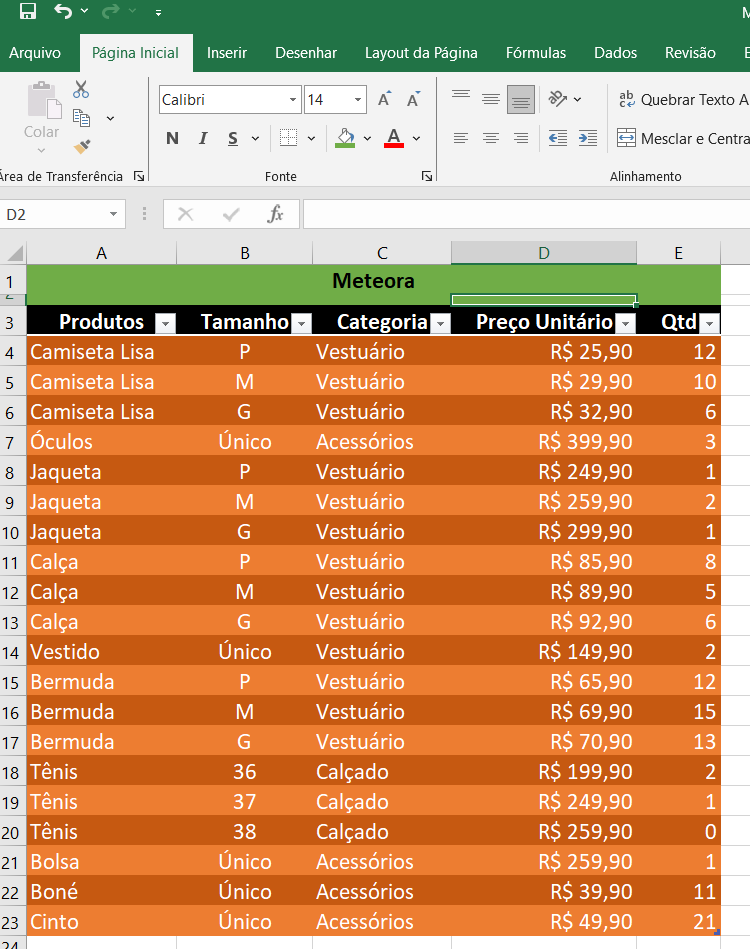Open the Categoria column filter

[440, 324]
